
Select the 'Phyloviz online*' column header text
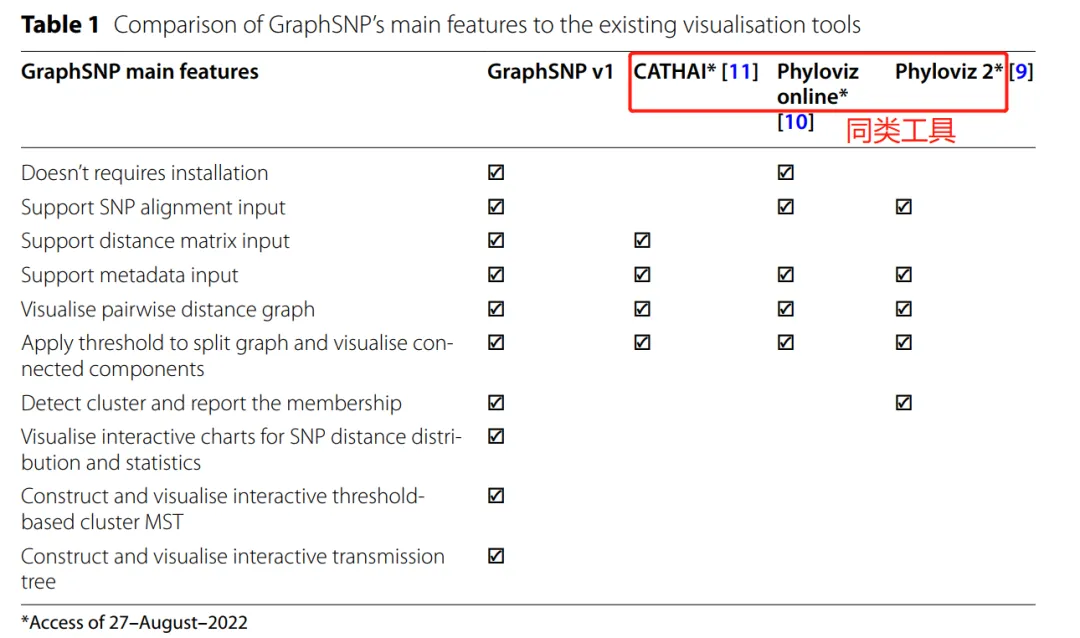point(818,84)
